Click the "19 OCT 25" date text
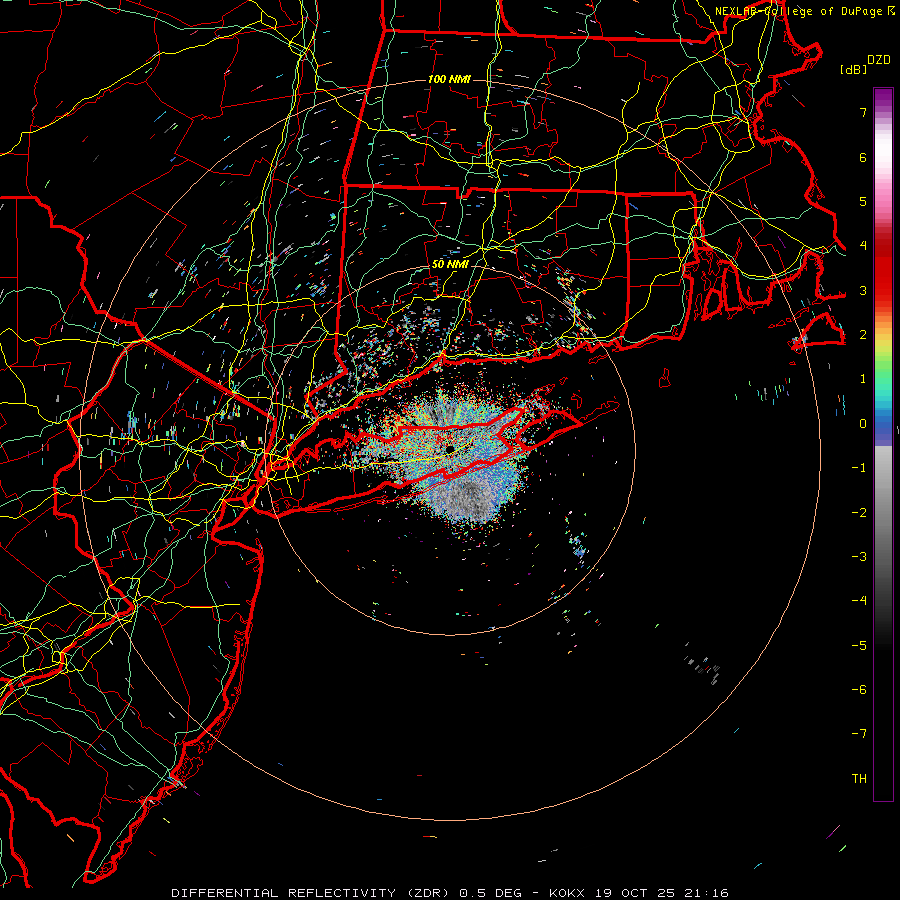This screenshot has height=900, width=900. coord(634,893)
